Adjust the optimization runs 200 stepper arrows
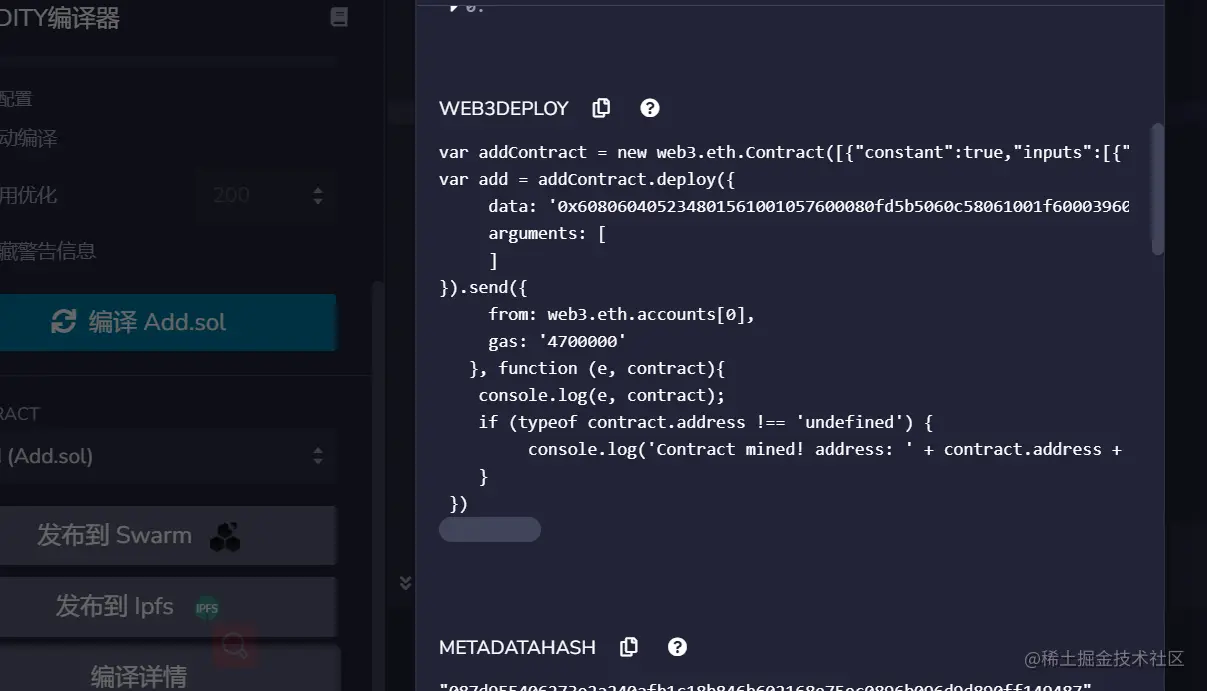The width and height of the screenshot is (1207, 691). point(318,195)
